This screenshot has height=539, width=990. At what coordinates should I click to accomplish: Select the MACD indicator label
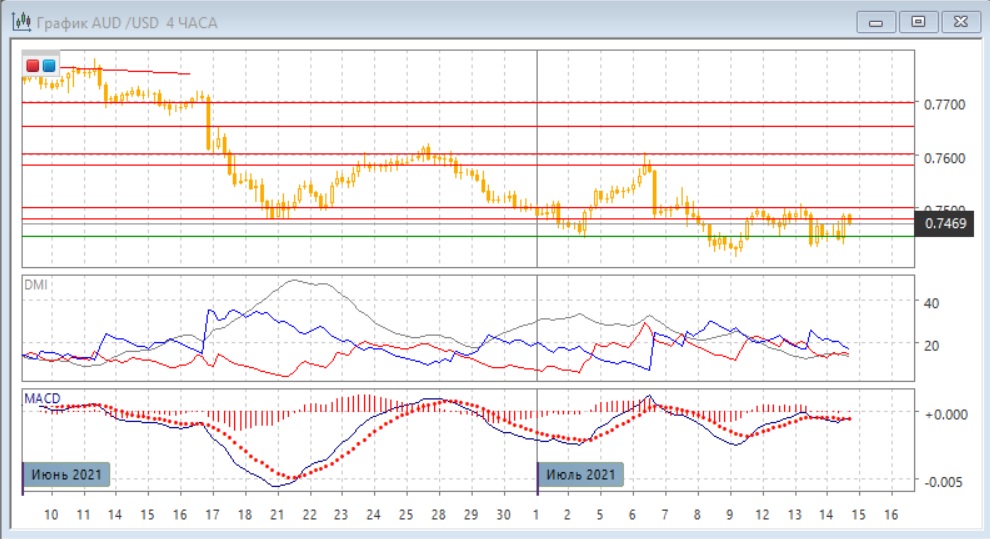[x=42, y=398]
